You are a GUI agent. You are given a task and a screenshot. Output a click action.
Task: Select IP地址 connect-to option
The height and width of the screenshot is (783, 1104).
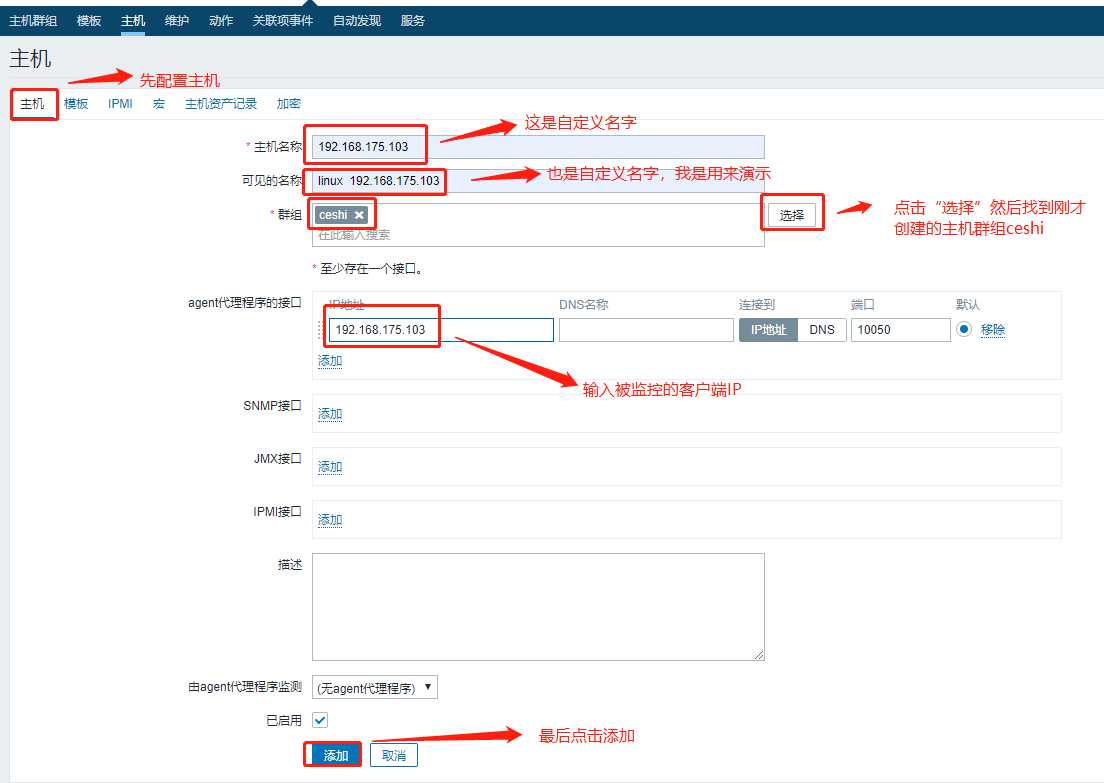pyautogui.click(x=768, y=330)
